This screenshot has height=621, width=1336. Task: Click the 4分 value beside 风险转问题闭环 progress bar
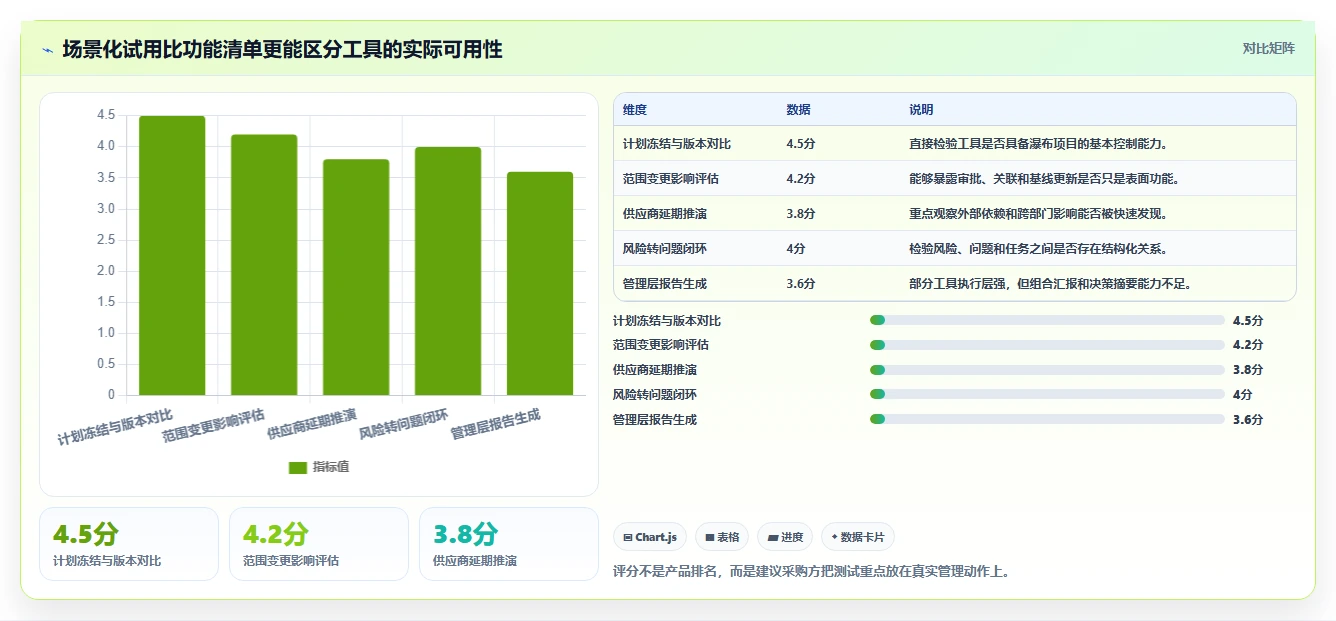click(x=1242, y=395)
